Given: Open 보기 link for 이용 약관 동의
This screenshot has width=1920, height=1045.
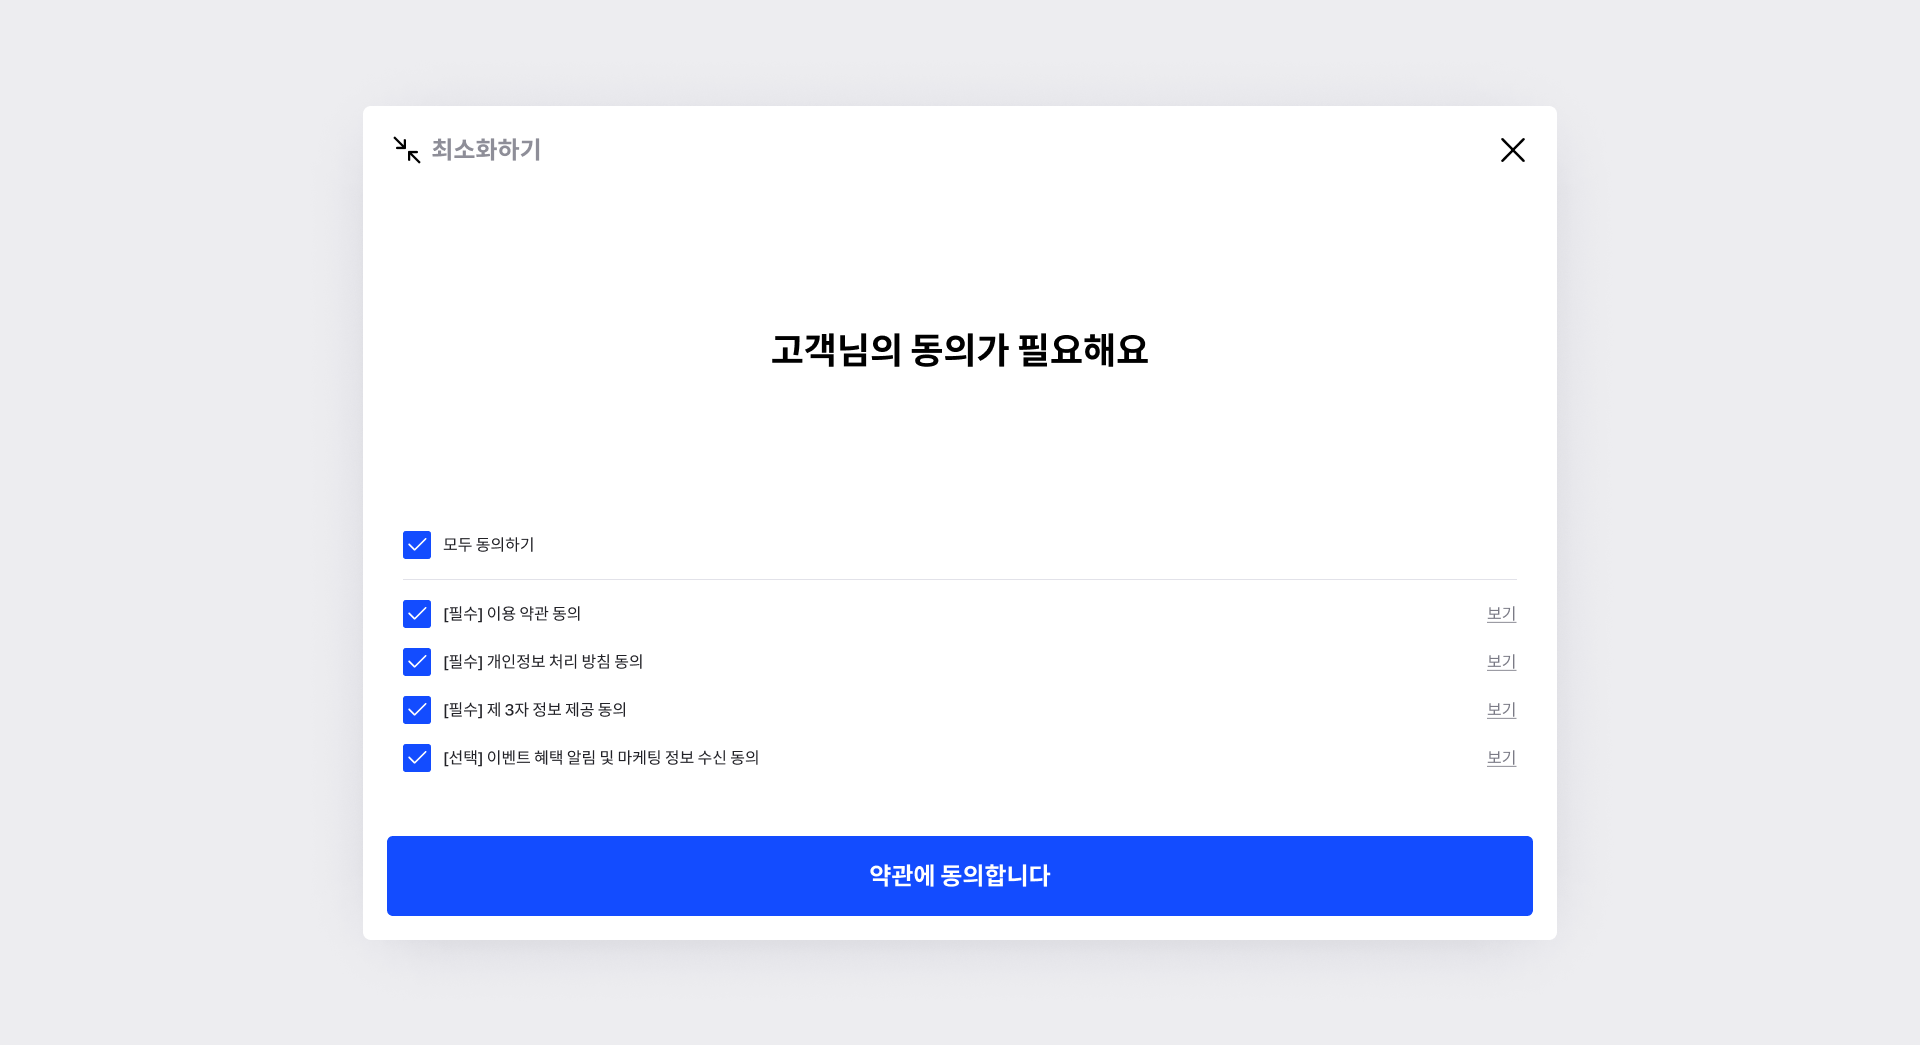Looking at the screenshot, I should point(1501,614).
